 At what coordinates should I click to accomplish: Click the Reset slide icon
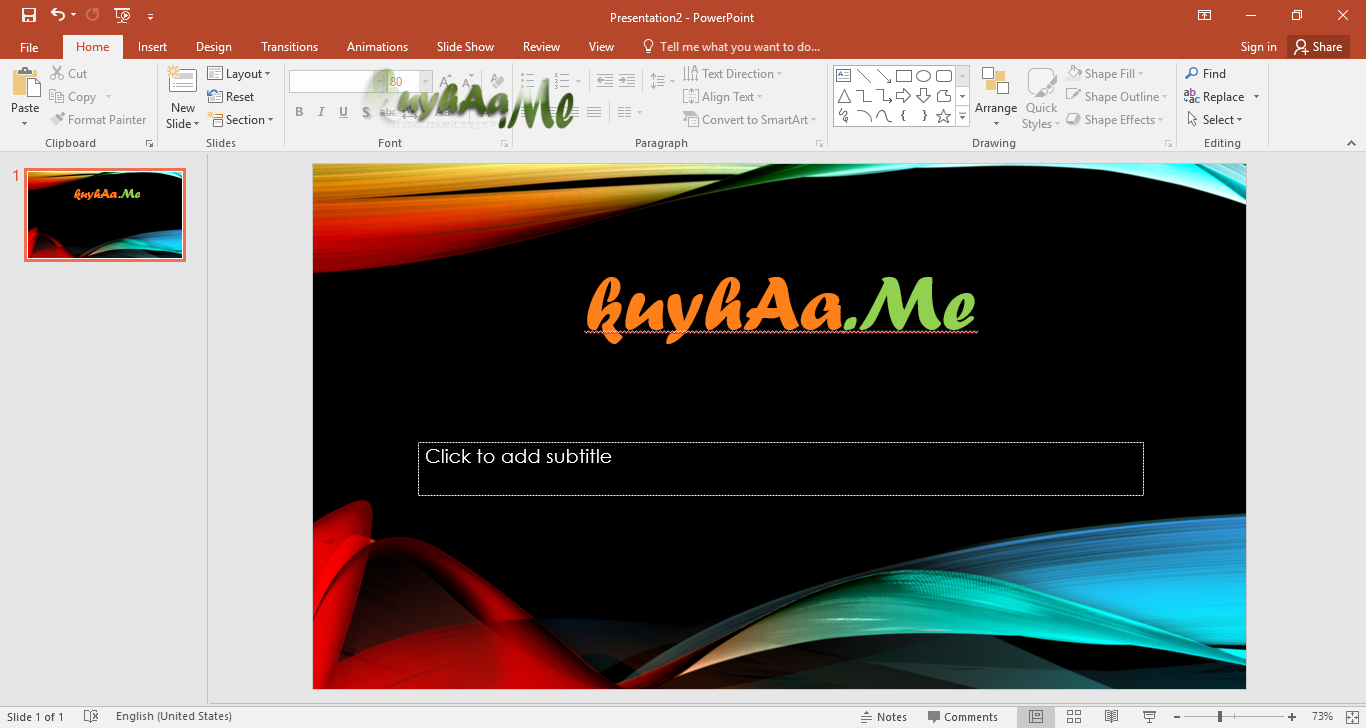pos(231,96)
